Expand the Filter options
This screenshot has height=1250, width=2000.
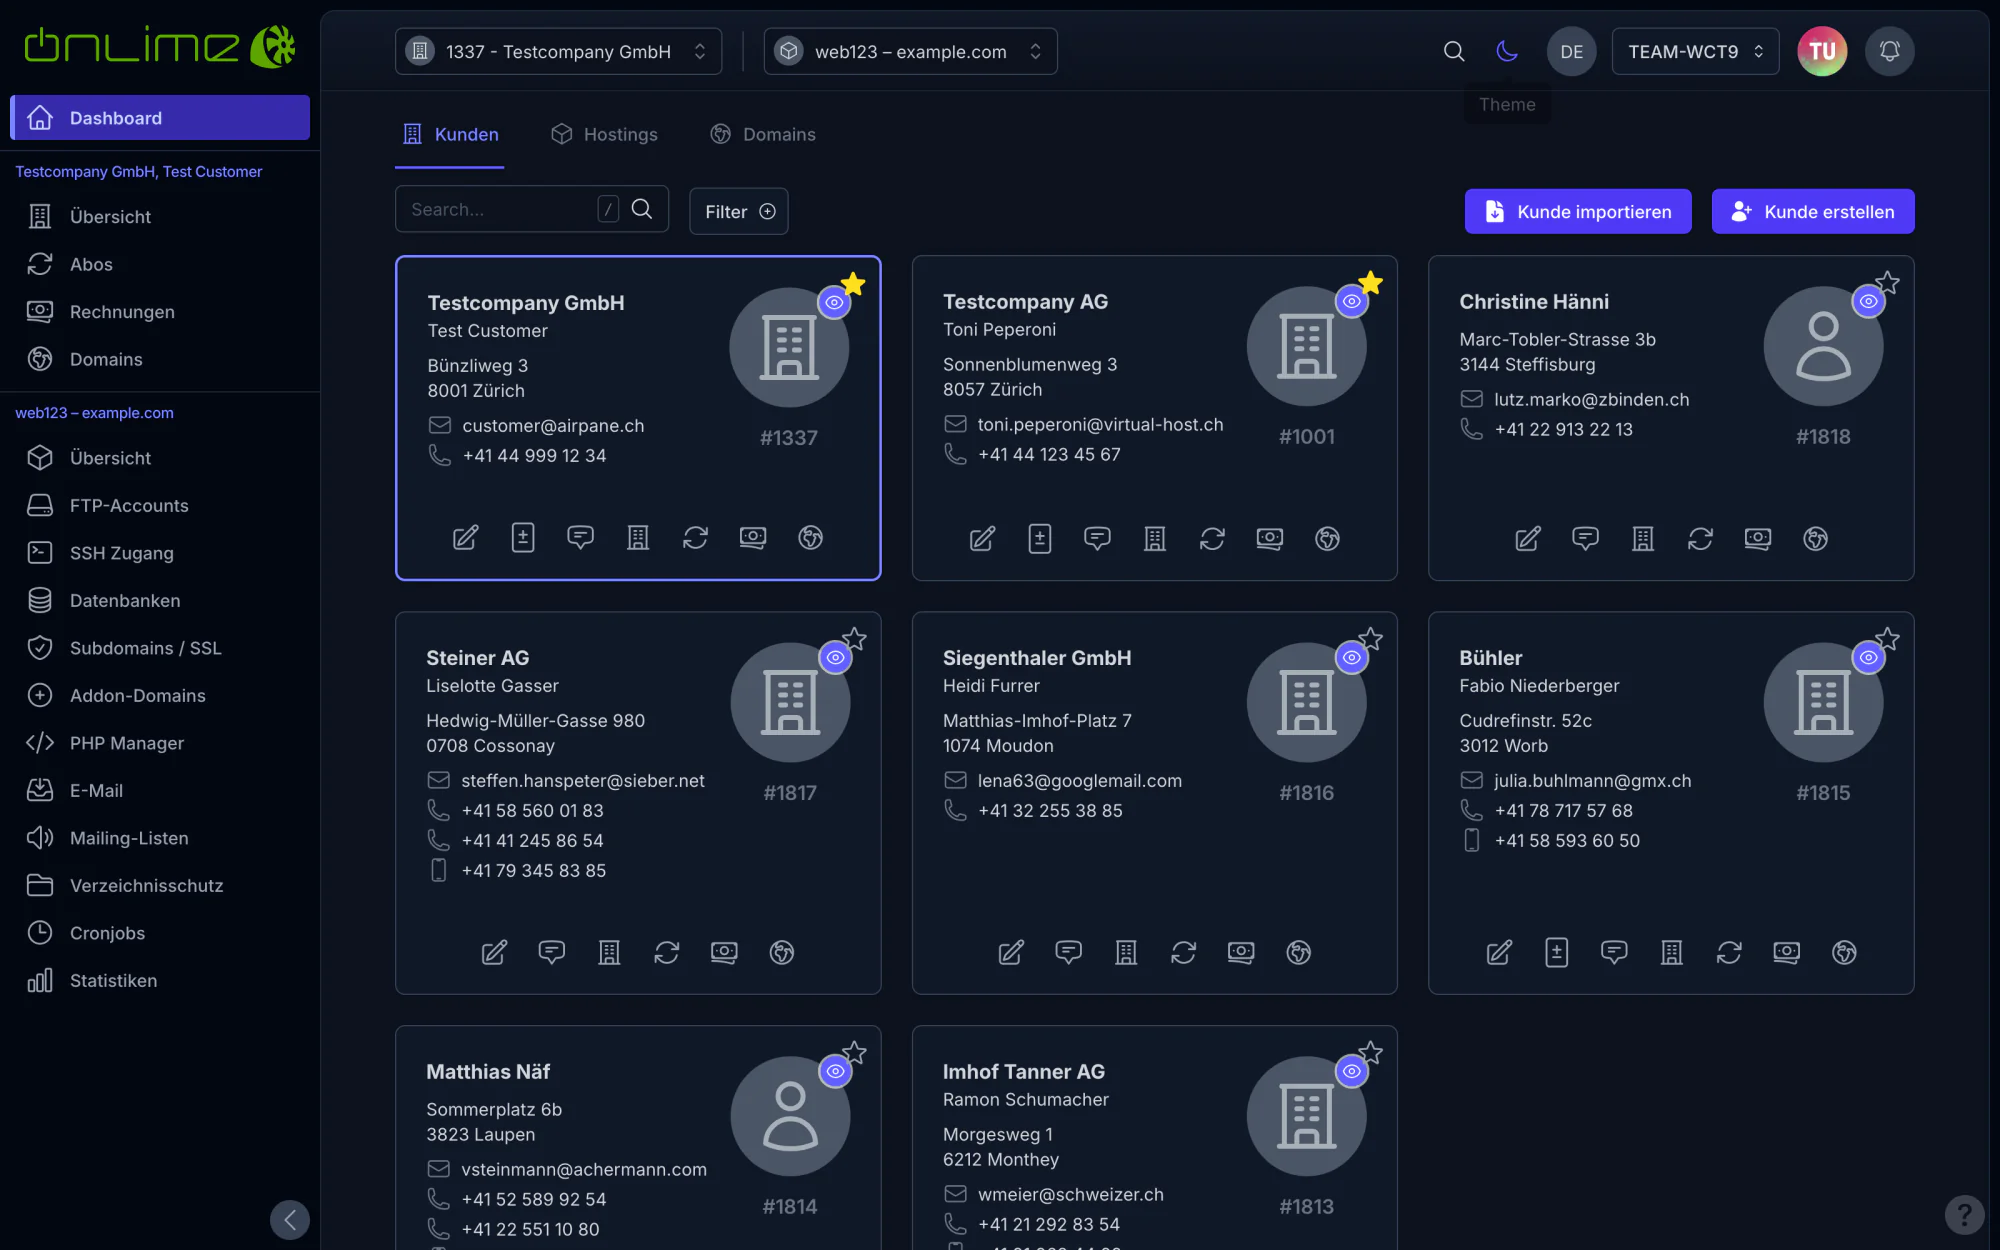738,211
